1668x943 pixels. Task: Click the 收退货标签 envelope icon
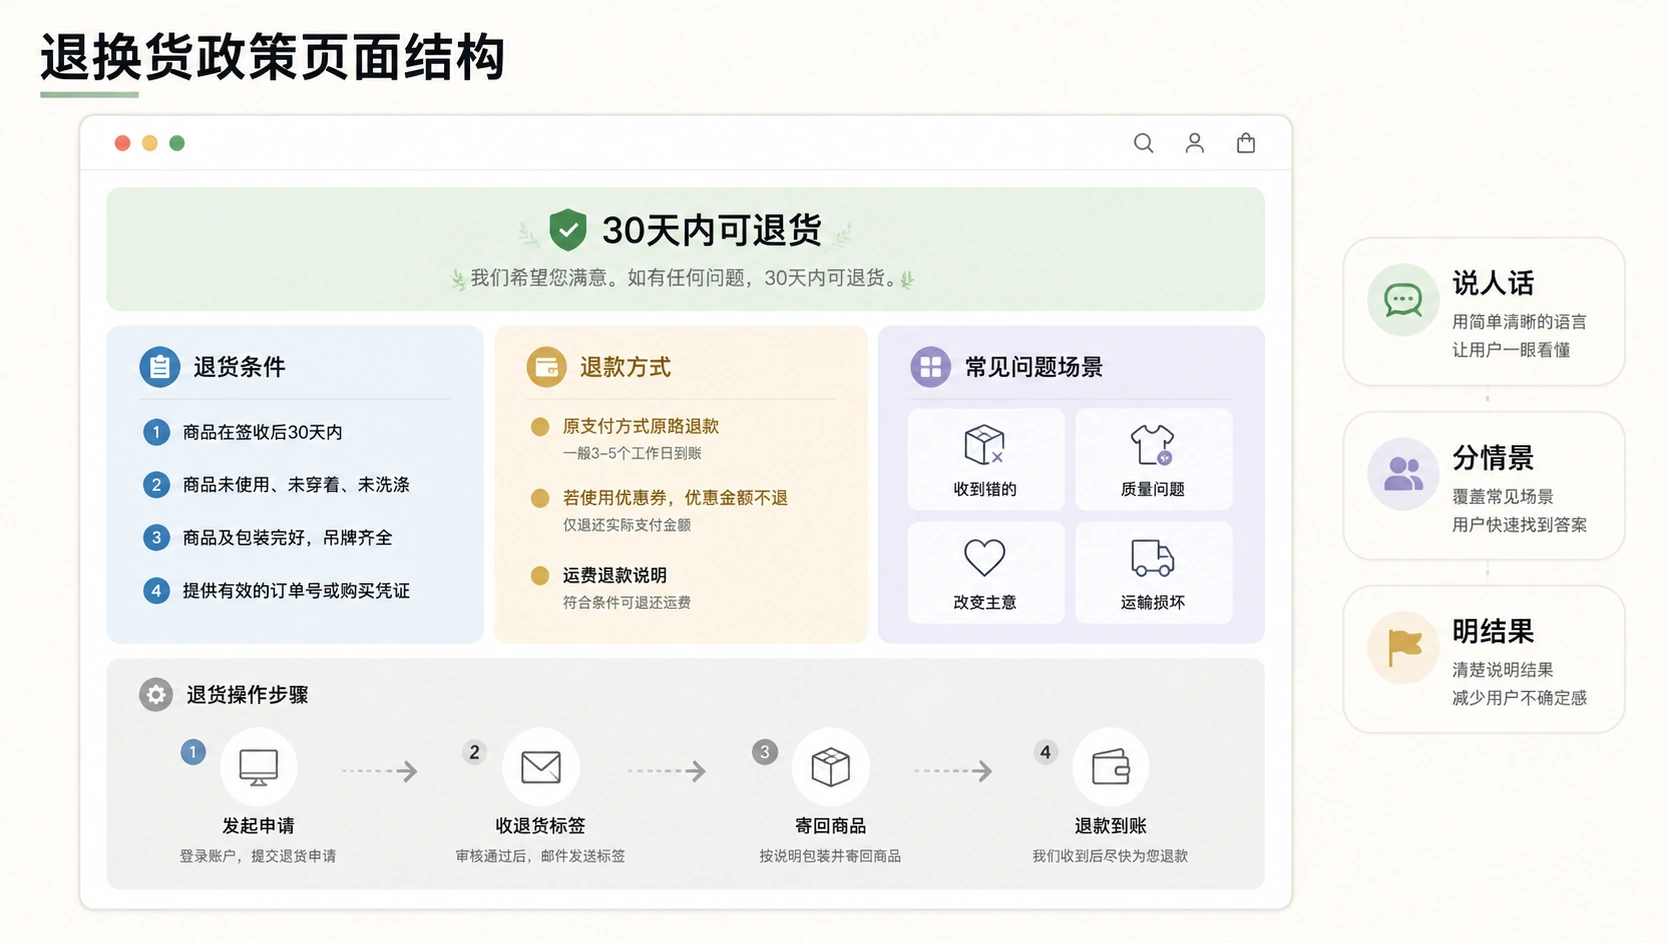pos(541,767)
